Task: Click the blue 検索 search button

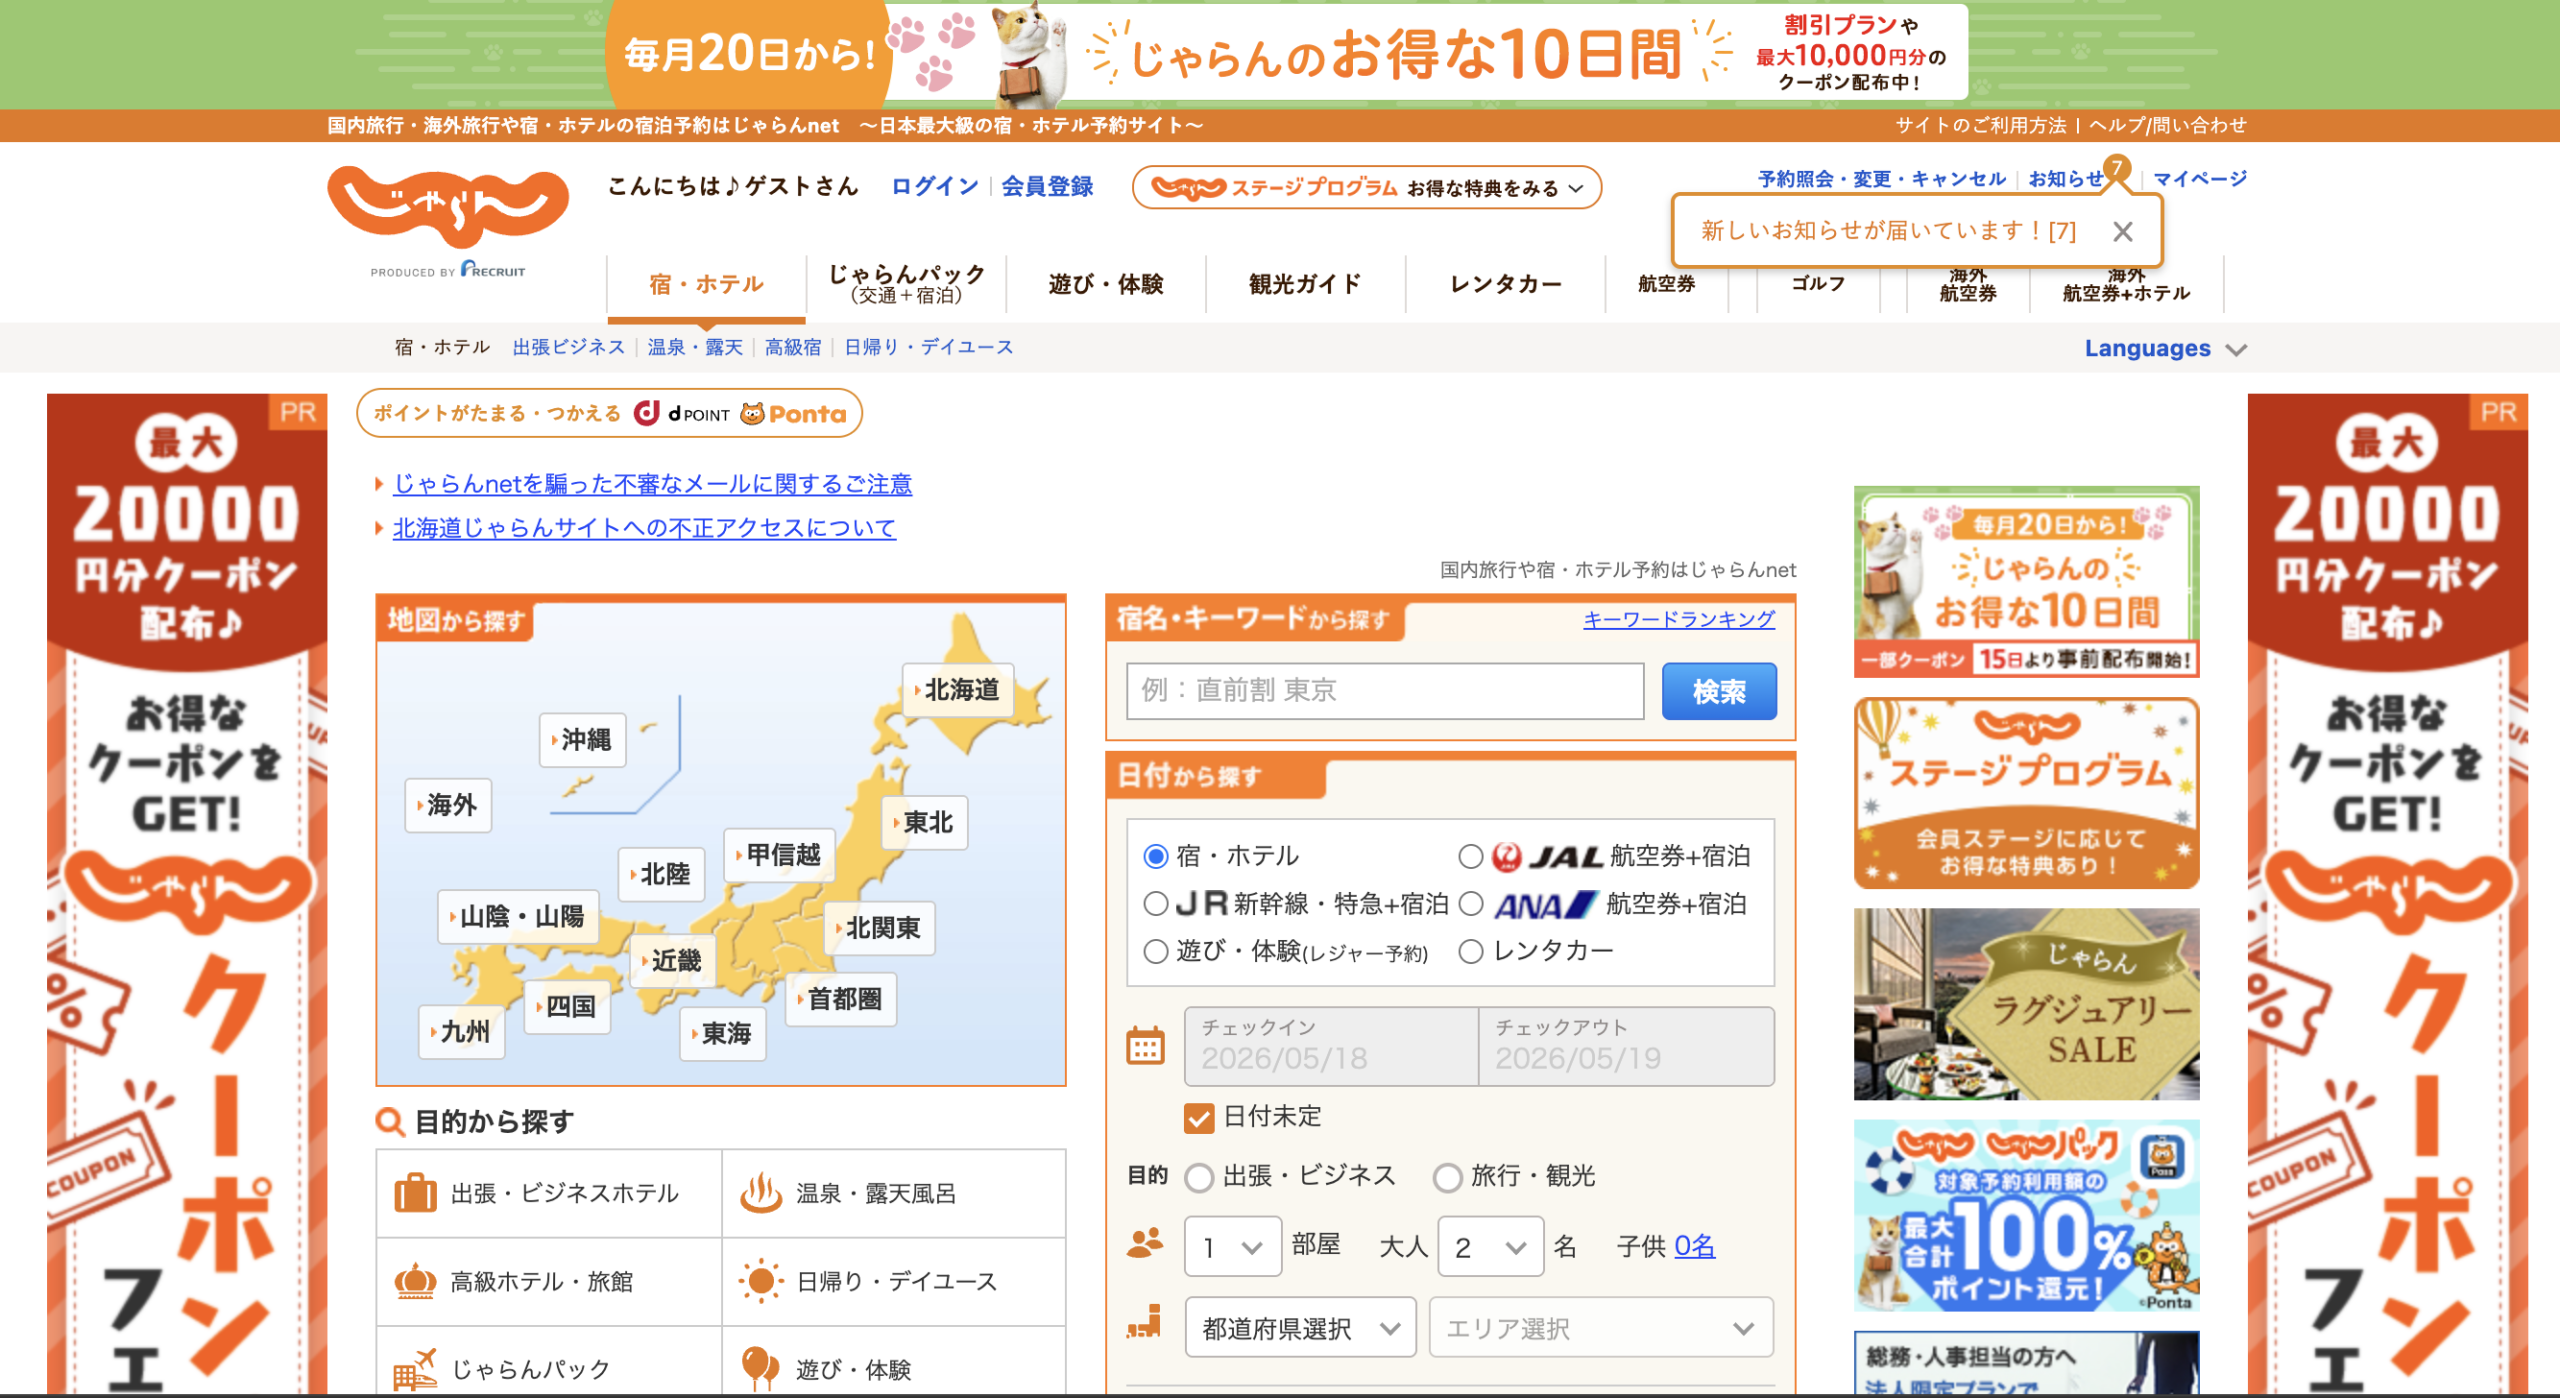Action: pos(1719,691)
